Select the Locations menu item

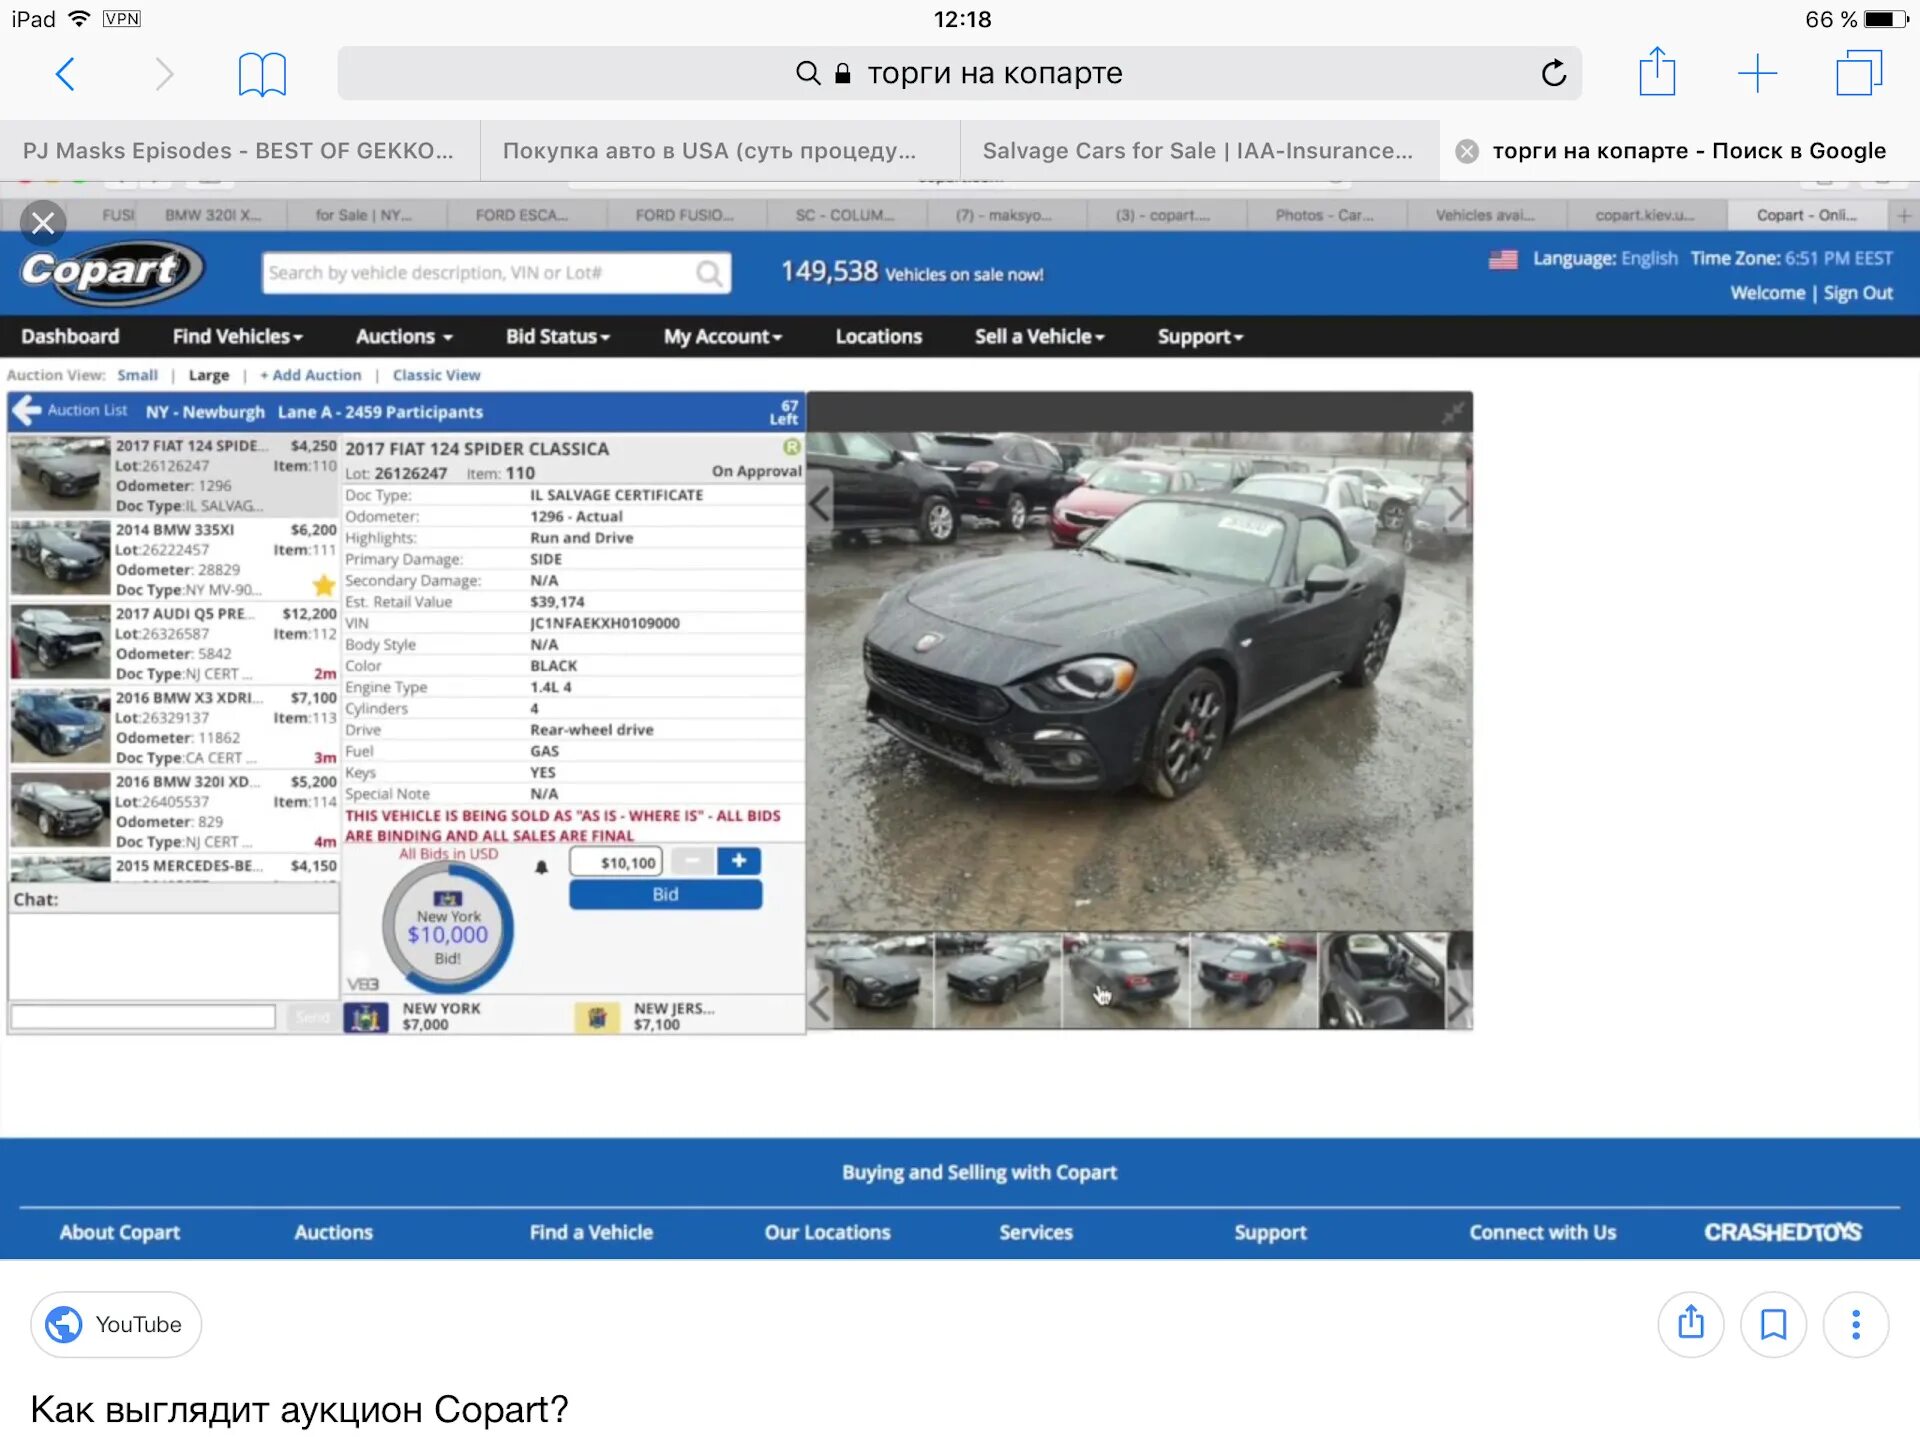880,336
